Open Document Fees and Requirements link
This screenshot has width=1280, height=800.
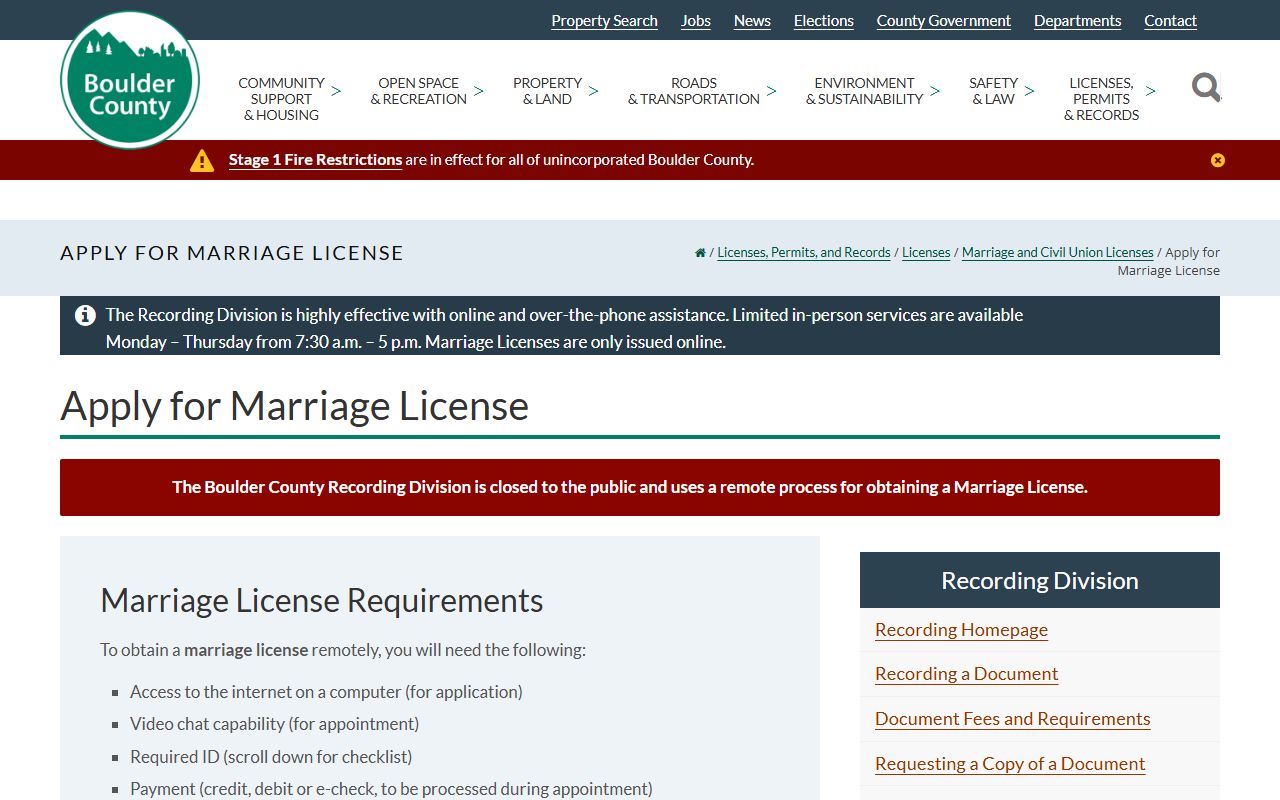pyautogui.click(x=1012, y=719)
